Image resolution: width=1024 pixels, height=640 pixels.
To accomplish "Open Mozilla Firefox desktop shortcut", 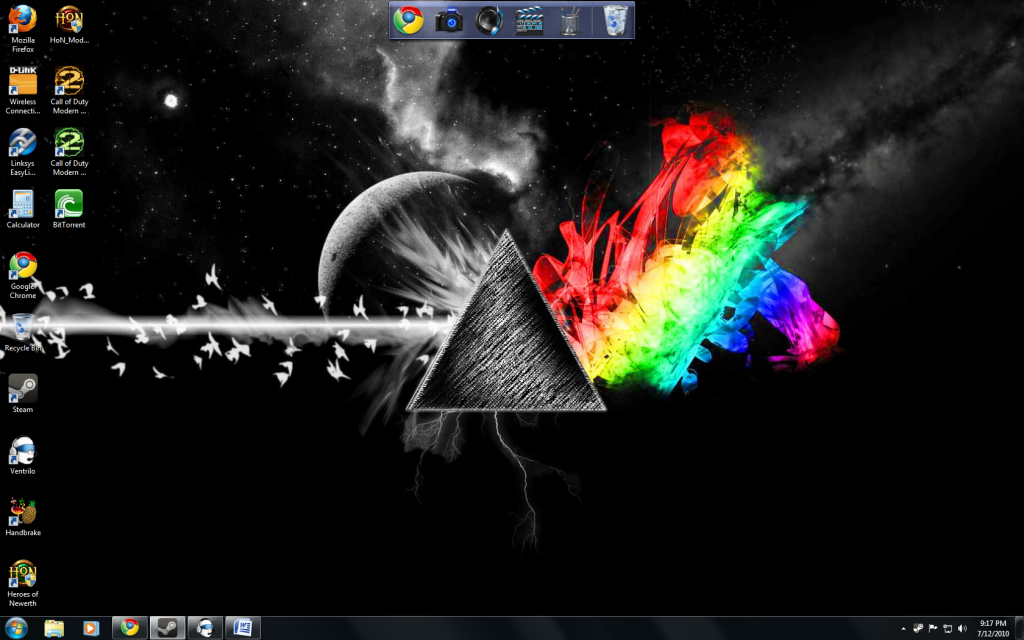I will pyautogui.click(x=23, y=29).
